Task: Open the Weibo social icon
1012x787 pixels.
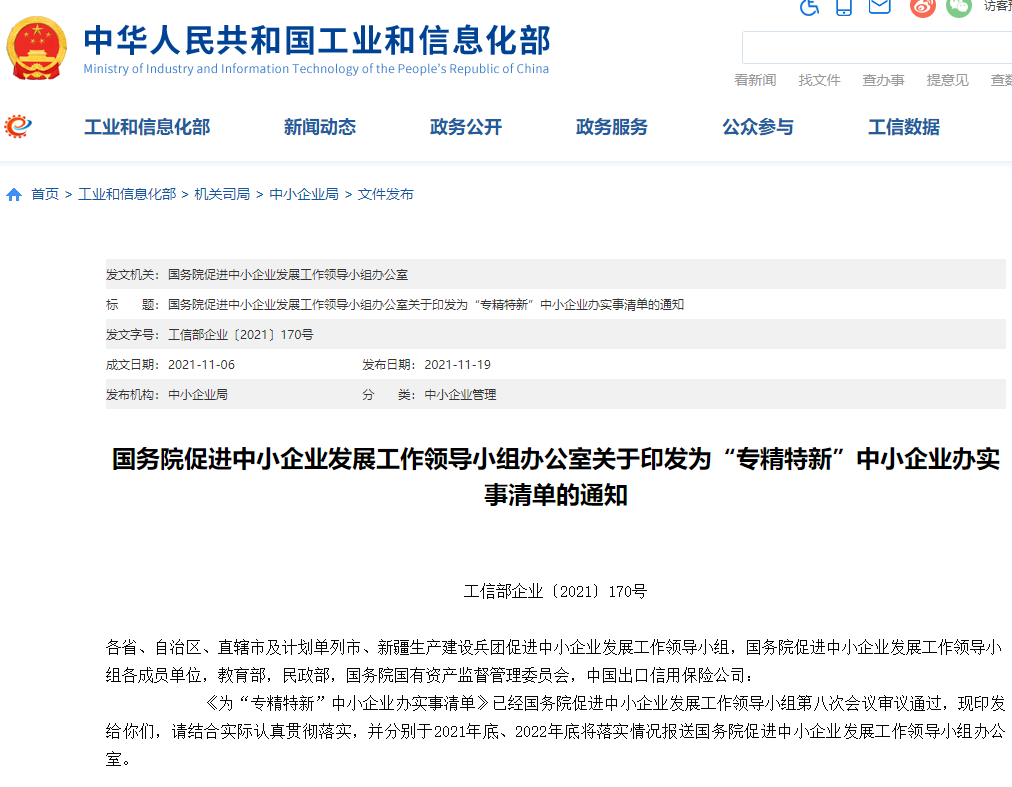Action: [x=922, y=7]
